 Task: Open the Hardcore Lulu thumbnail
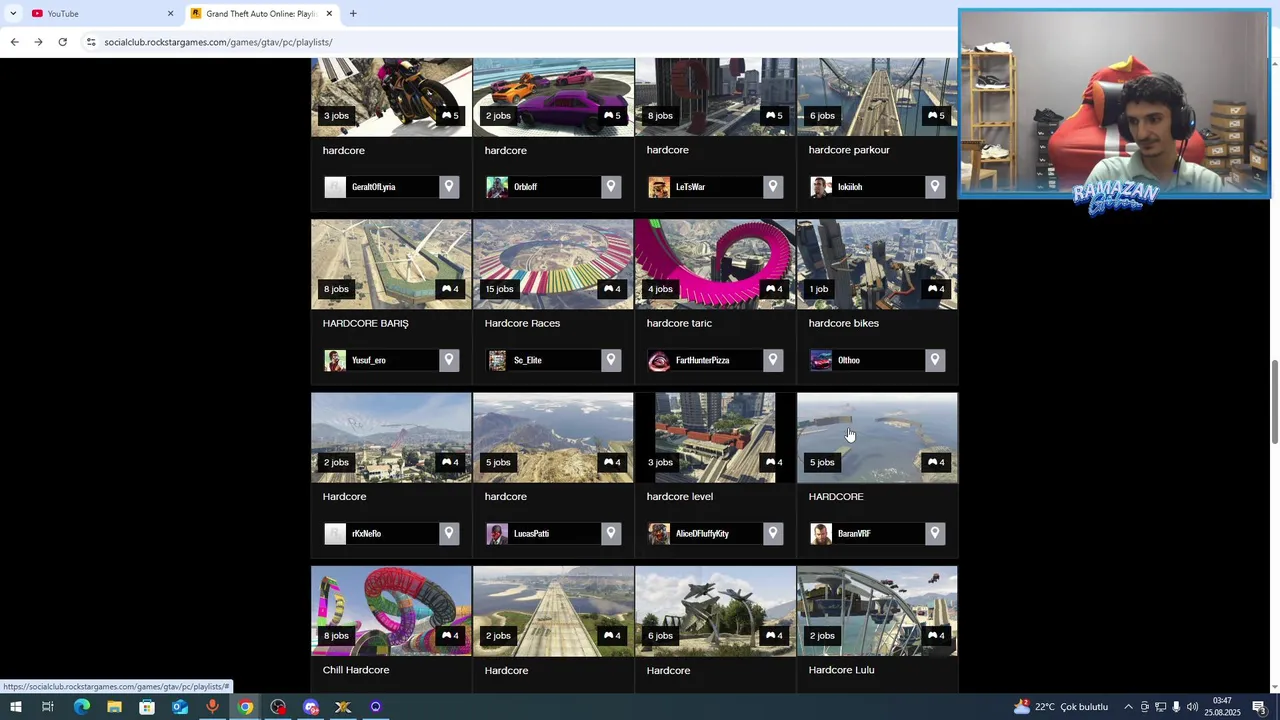[877, 610]
